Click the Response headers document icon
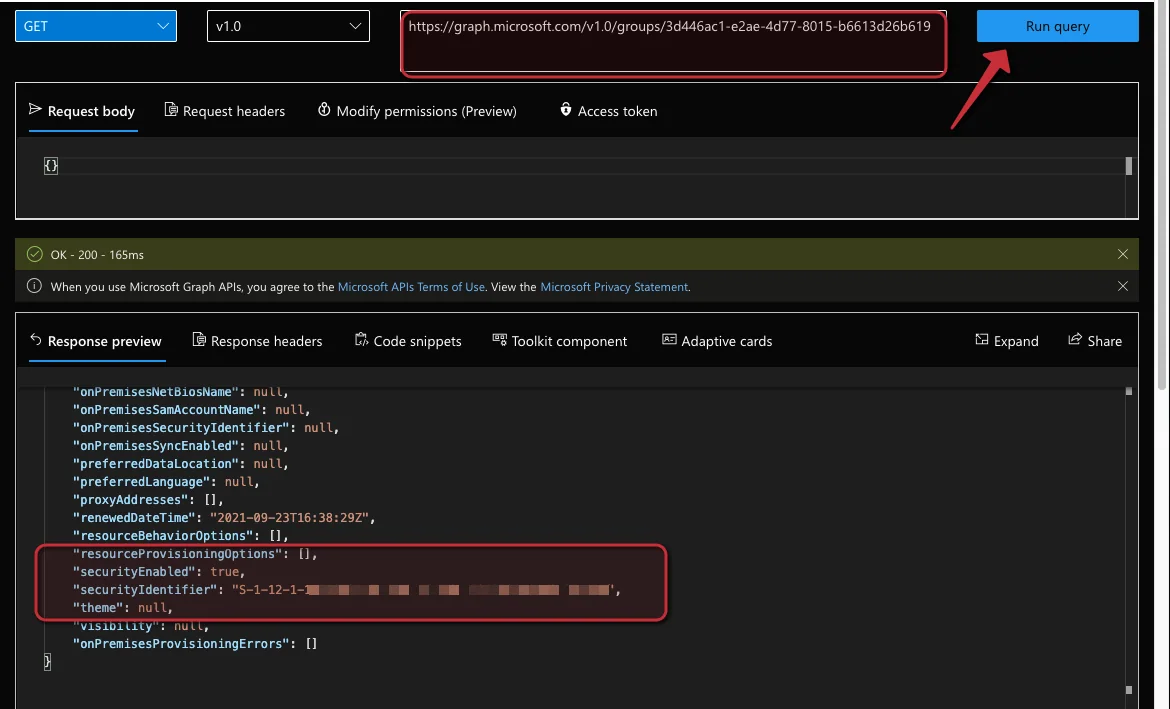 (x=199, y=340)
